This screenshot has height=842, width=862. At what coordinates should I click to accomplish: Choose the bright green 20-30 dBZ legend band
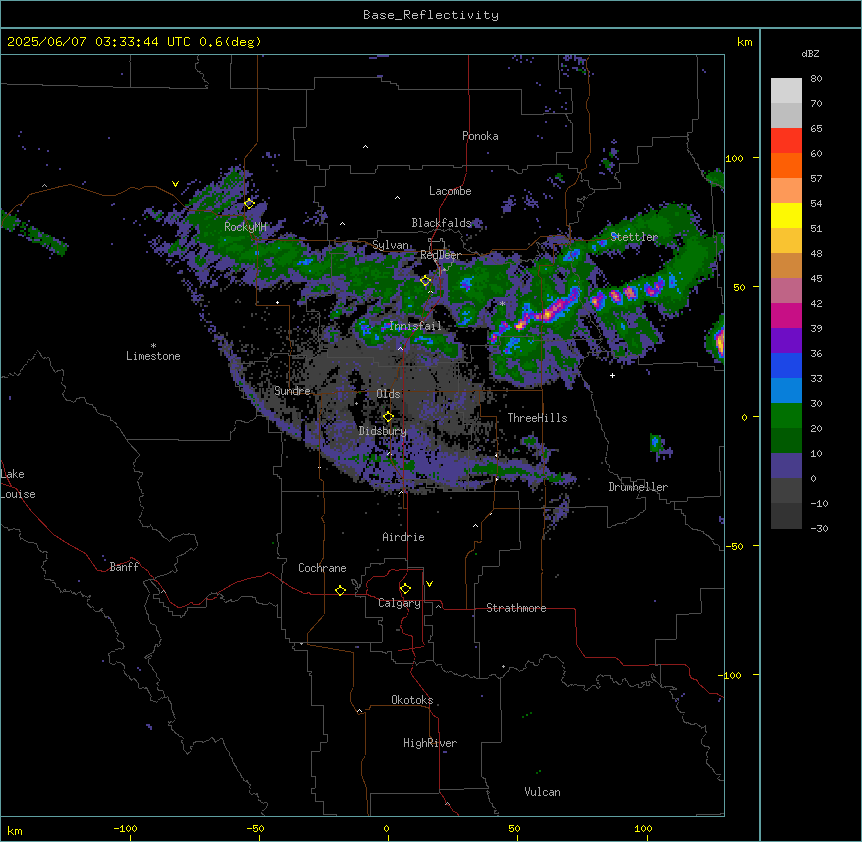(x=786, y=416)
